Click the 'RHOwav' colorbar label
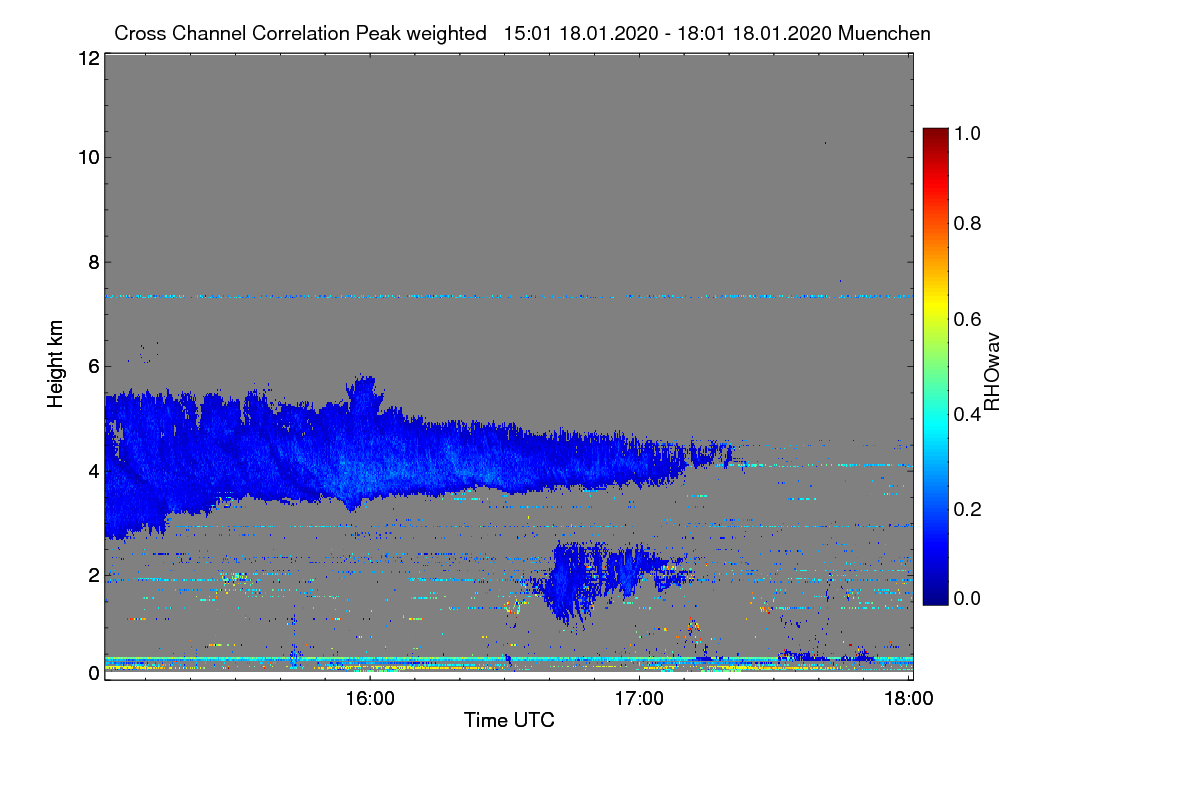Image resolution: width=1200 pixels, height=800 pixels. coord(992,372)
